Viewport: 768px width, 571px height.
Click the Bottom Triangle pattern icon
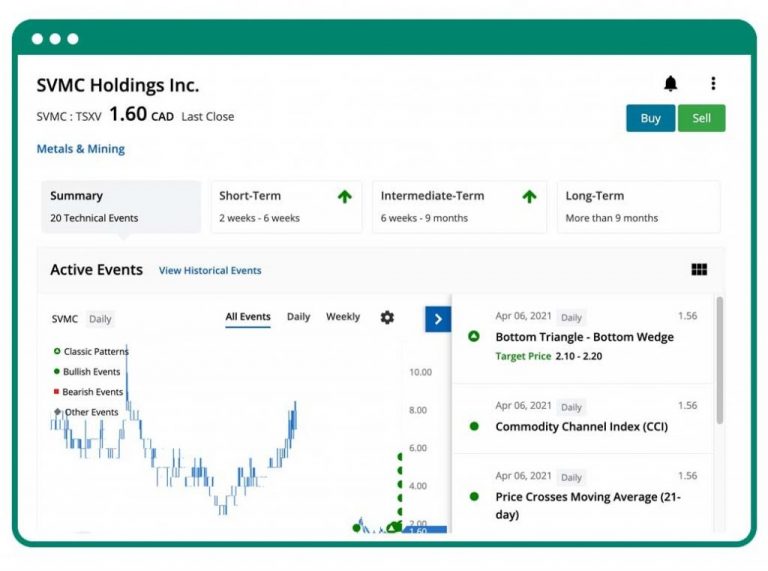coord(474,336)
